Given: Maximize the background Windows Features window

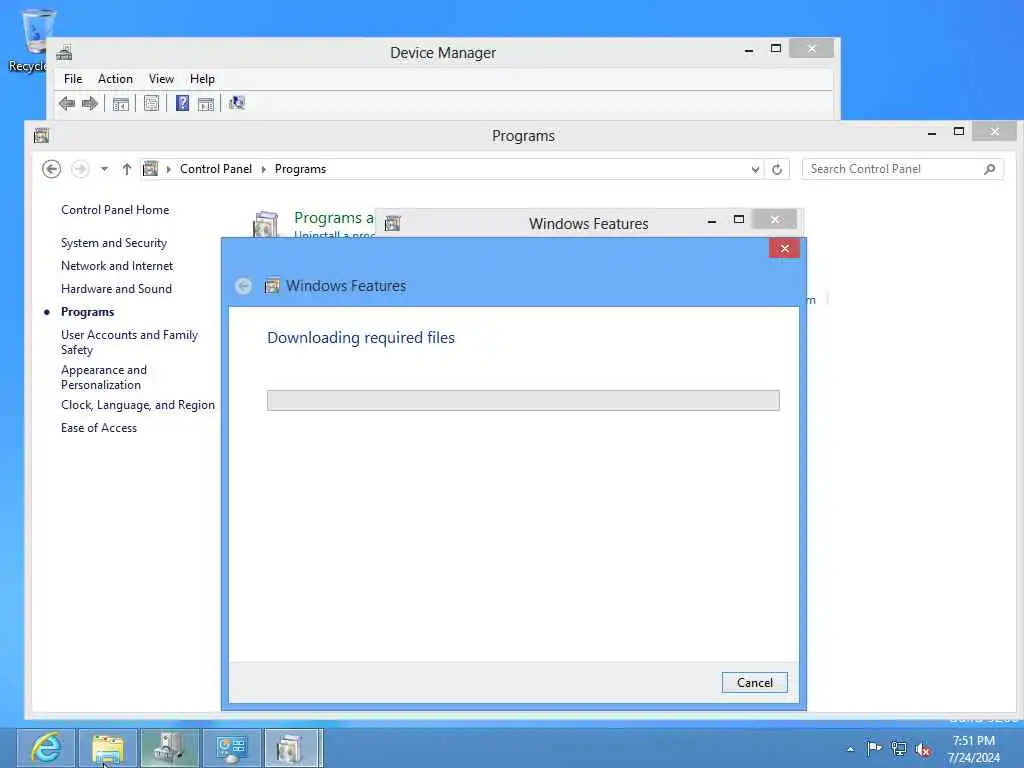Looking at the screenshot, I should pos(739,219).
